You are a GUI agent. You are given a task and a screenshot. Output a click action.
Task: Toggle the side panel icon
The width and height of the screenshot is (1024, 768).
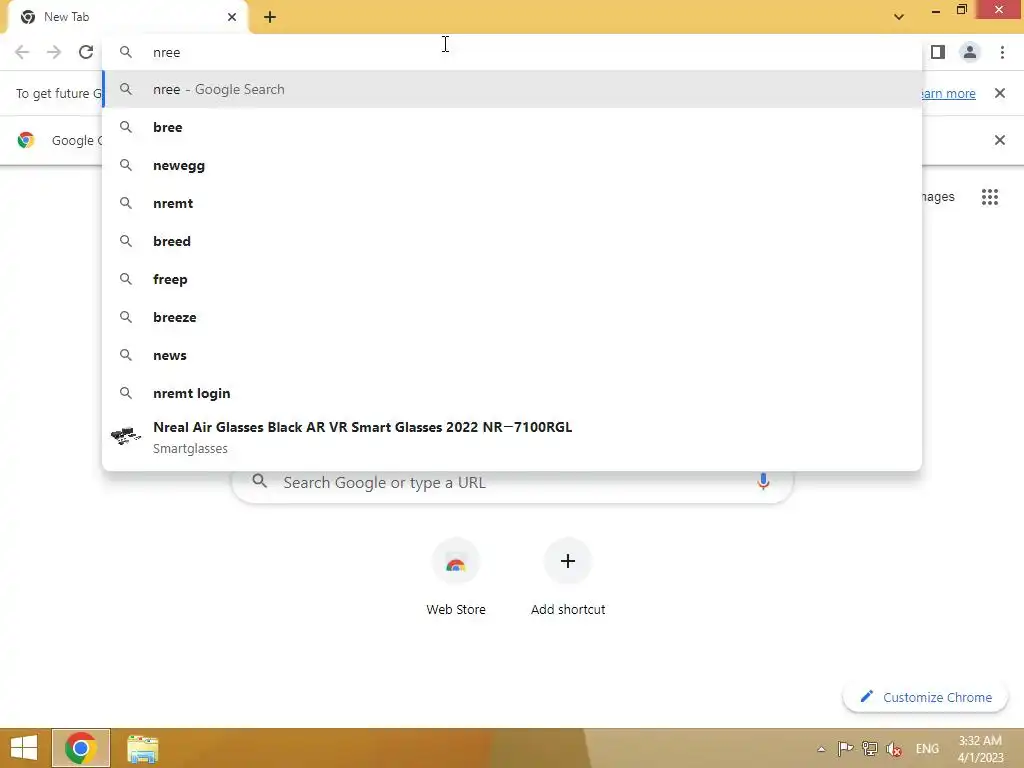938,52
